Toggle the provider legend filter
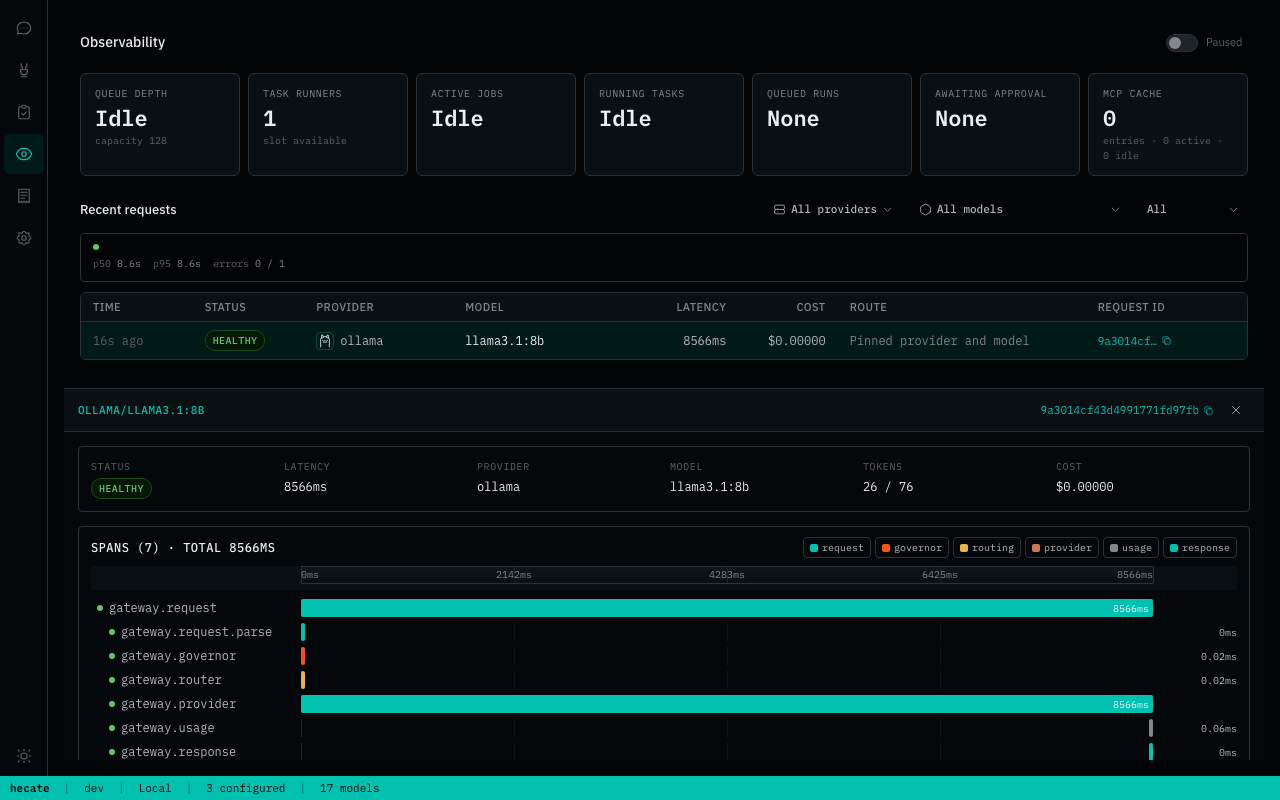The width and height of the screenshot is (1280, 800). (1062, 548)
